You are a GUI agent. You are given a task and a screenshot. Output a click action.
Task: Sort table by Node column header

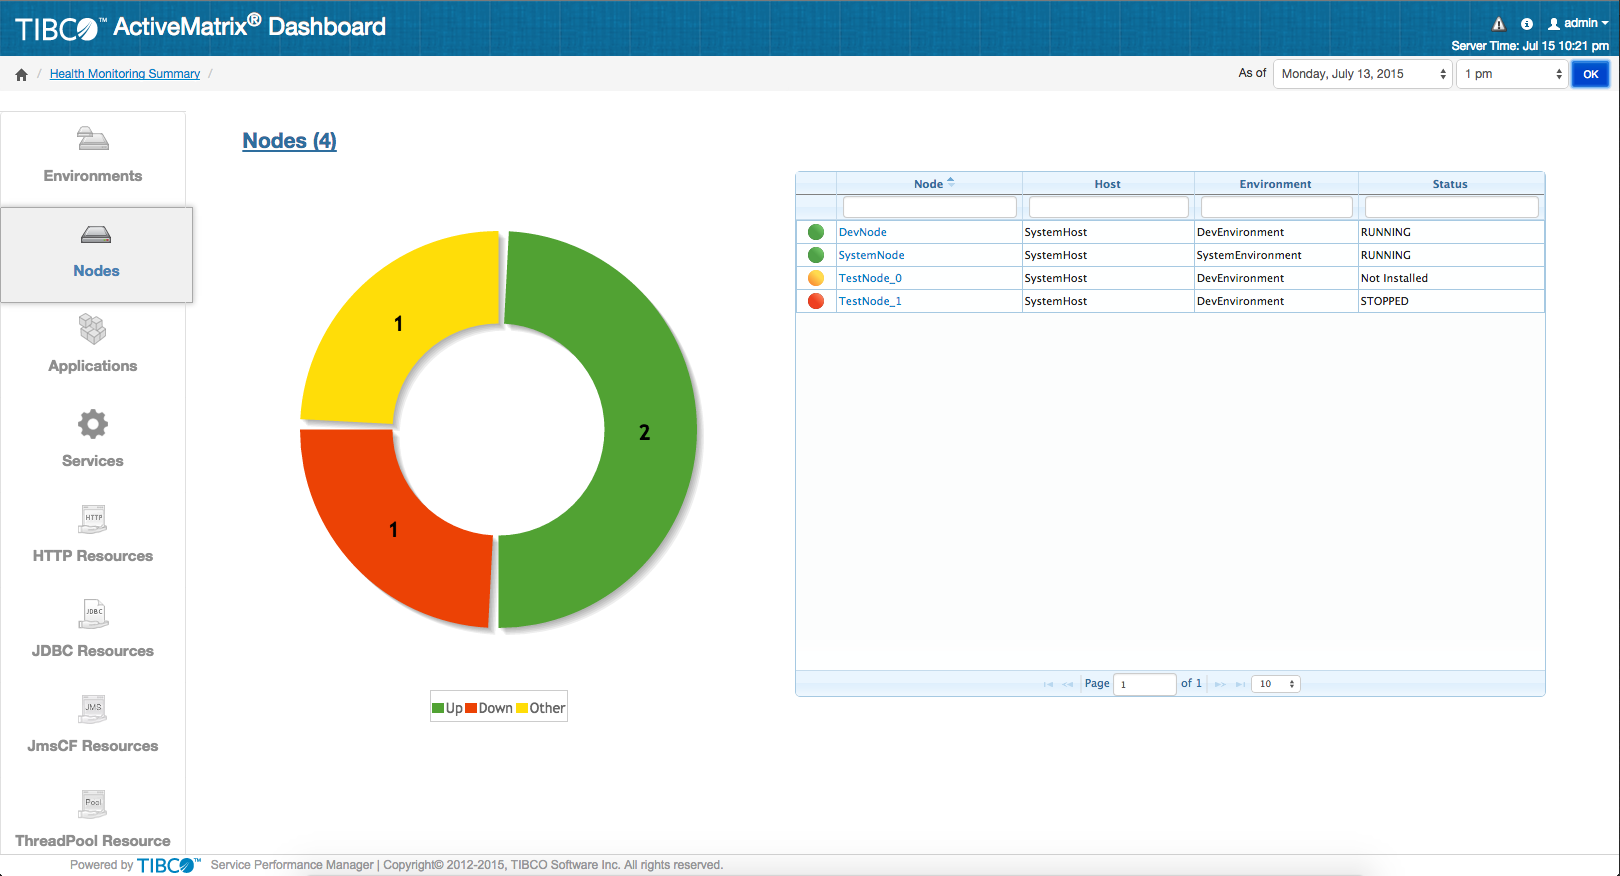(929, 184)
